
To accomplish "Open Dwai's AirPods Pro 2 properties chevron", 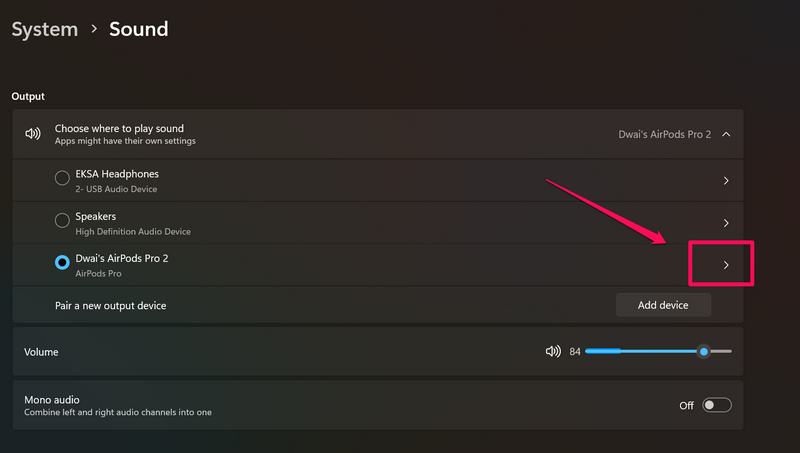I will coord(726,265).
